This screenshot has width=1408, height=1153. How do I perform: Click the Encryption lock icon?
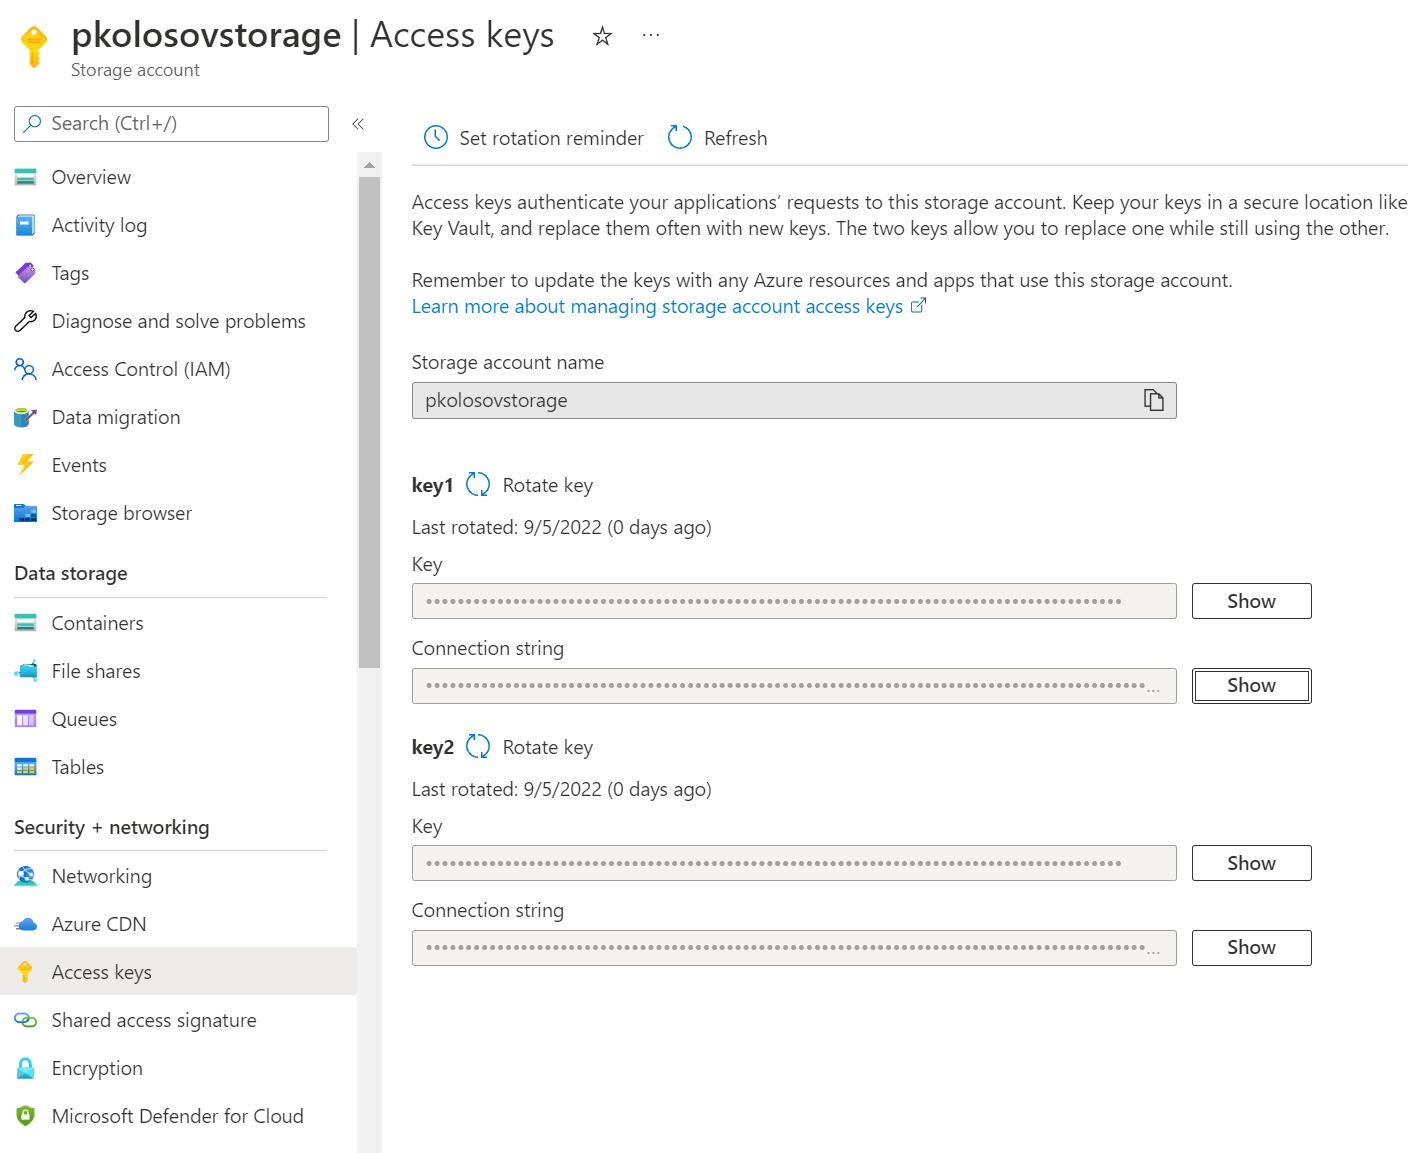(x=26, y=1068)
